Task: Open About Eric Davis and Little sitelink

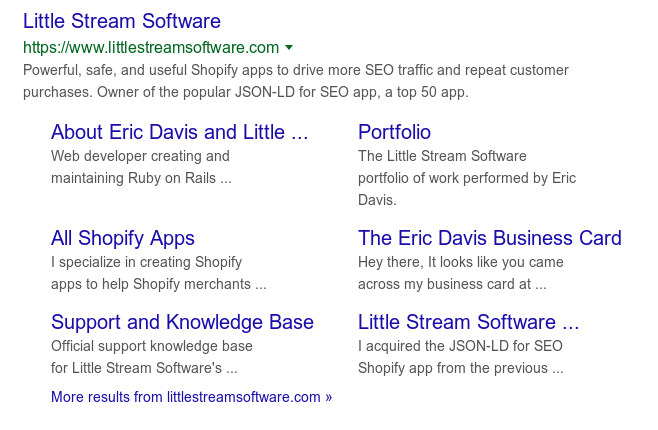Action: (x=180, y=132)
